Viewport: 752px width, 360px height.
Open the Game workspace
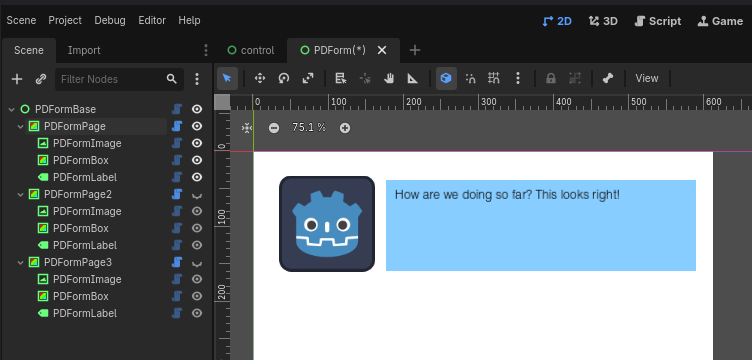(x=720, y=21)
